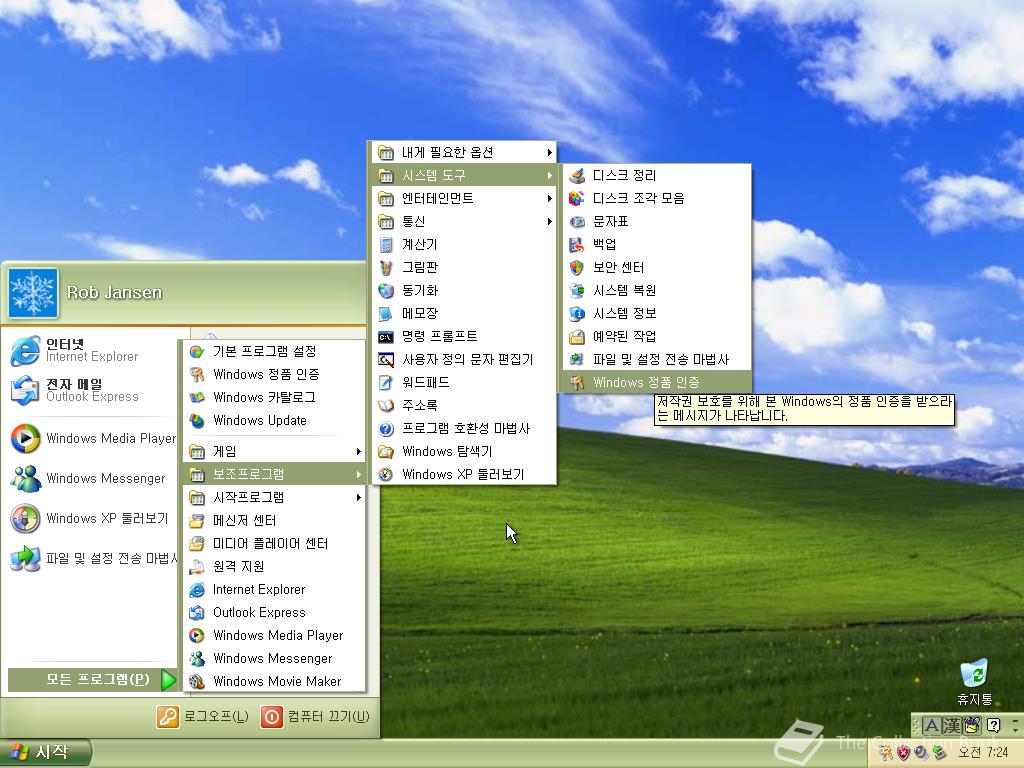Click 모든 프로그램(P) button
The height and width of the screenshot is (768, 1024).
(x=92, y=680)
